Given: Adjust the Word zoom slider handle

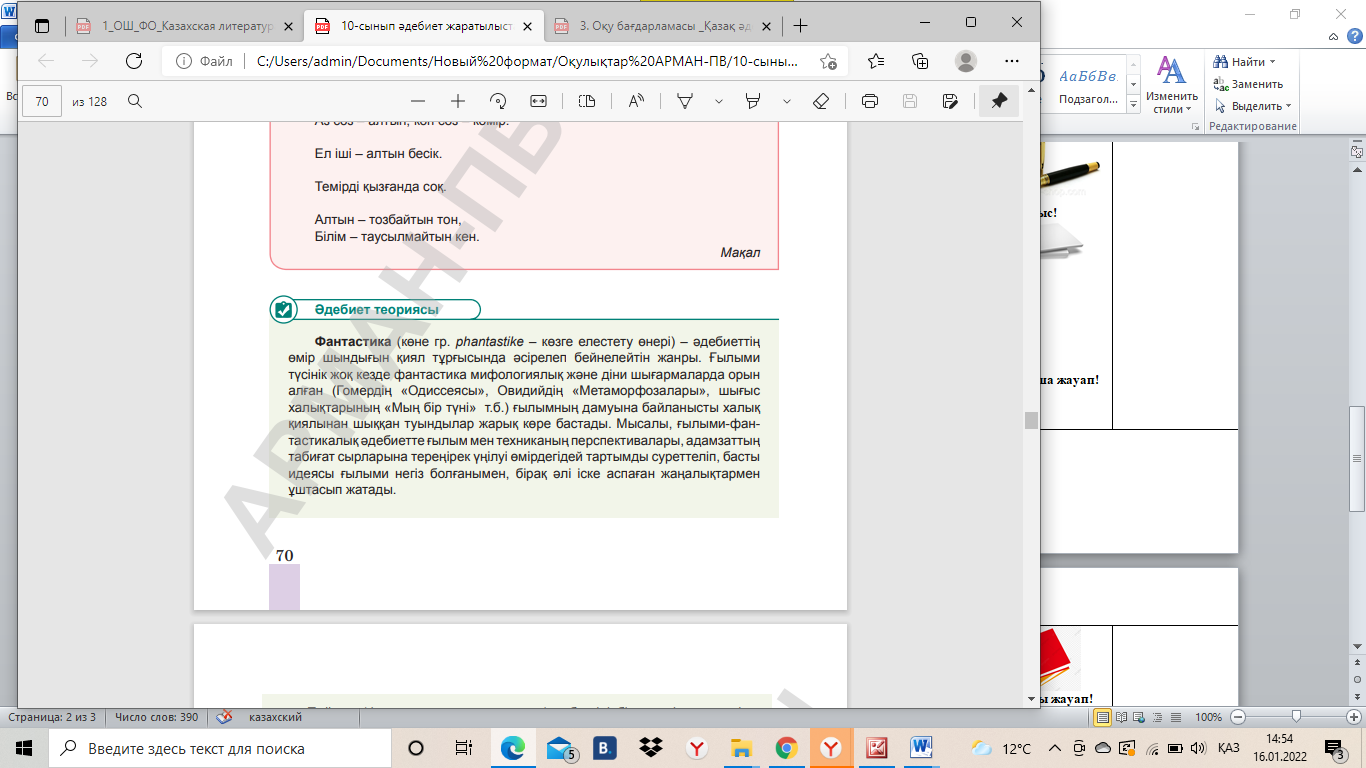Looking at the screenshot, I should point(1296,716).
